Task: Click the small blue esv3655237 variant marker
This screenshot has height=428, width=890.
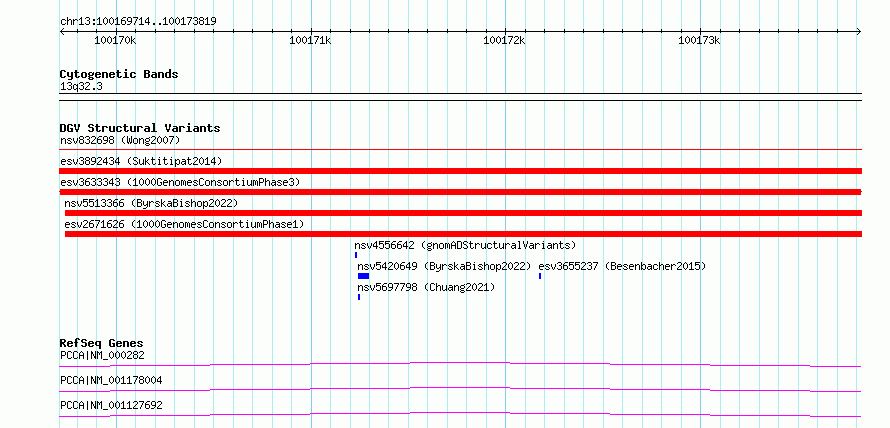Action: click(x=540, y=276)
